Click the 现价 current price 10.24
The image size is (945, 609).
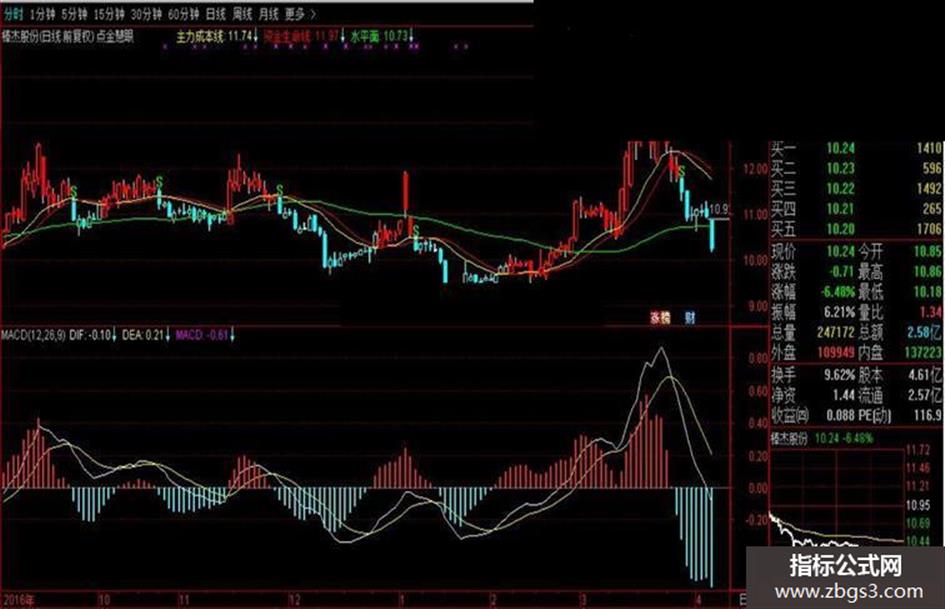(x=840, y=251)
